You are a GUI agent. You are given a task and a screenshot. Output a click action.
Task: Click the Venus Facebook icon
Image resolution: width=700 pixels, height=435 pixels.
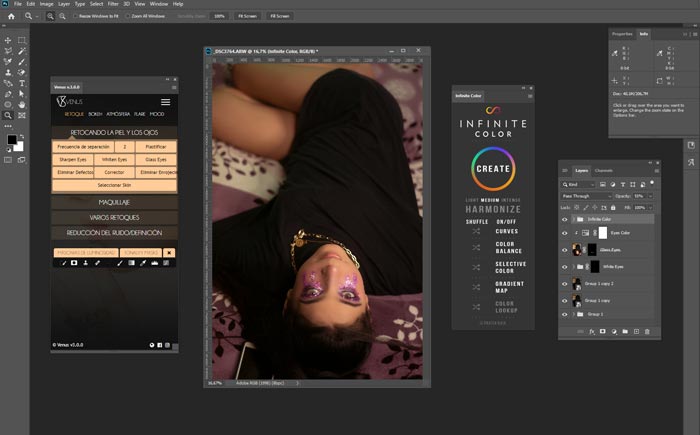point(159,345)
